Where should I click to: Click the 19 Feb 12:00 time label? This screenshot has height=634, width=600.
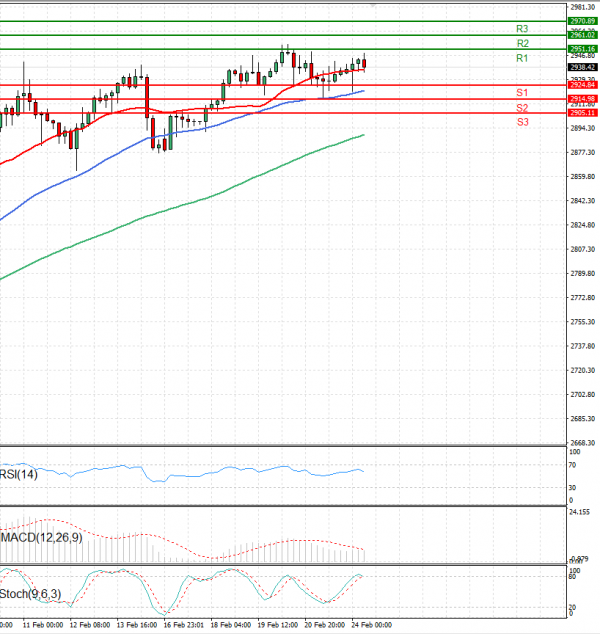coord(278,625)
